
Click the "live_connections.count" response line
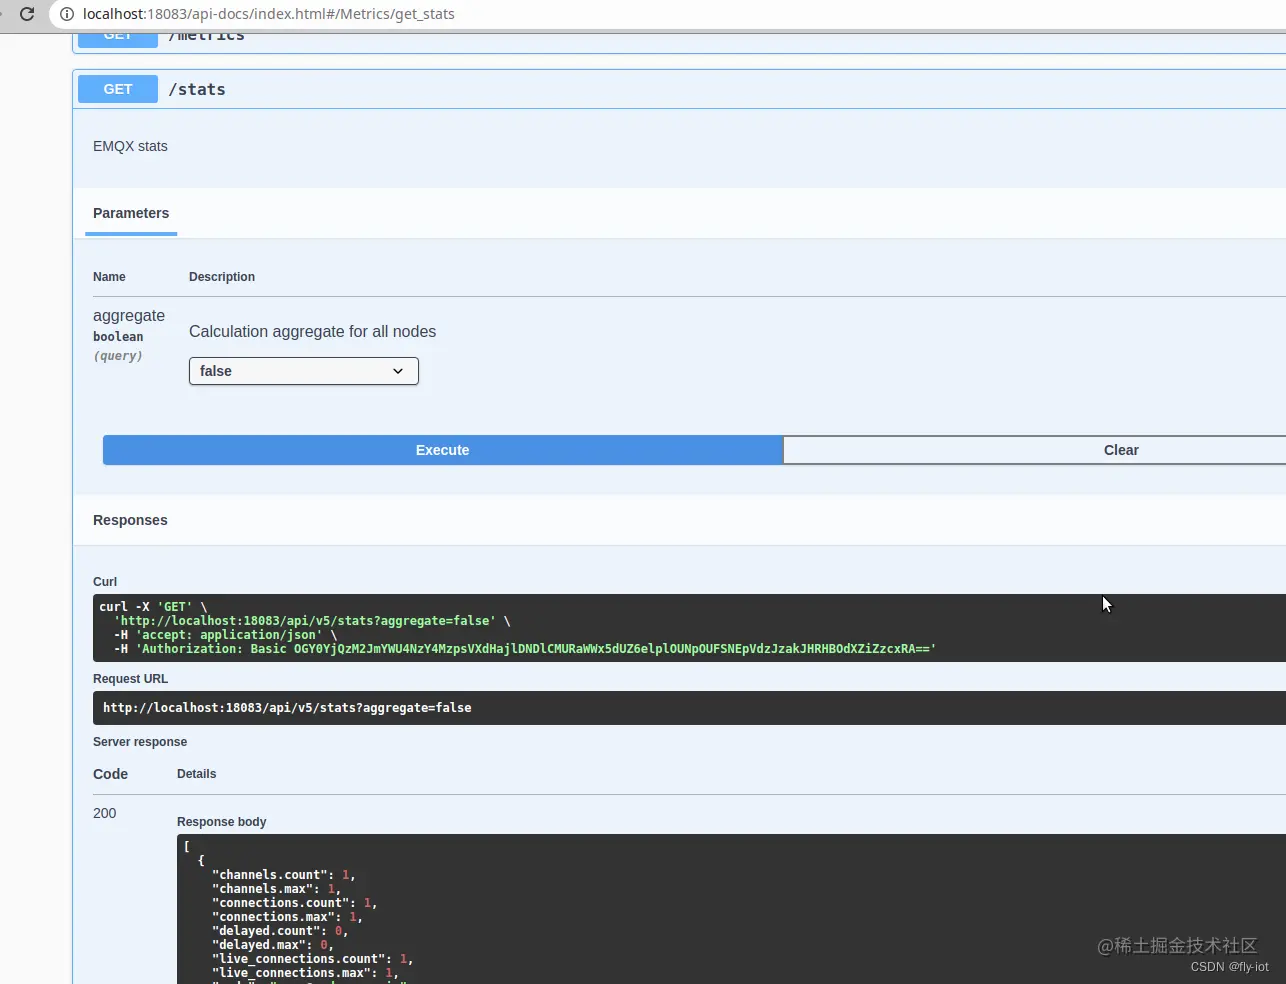(x=312, y=959)
